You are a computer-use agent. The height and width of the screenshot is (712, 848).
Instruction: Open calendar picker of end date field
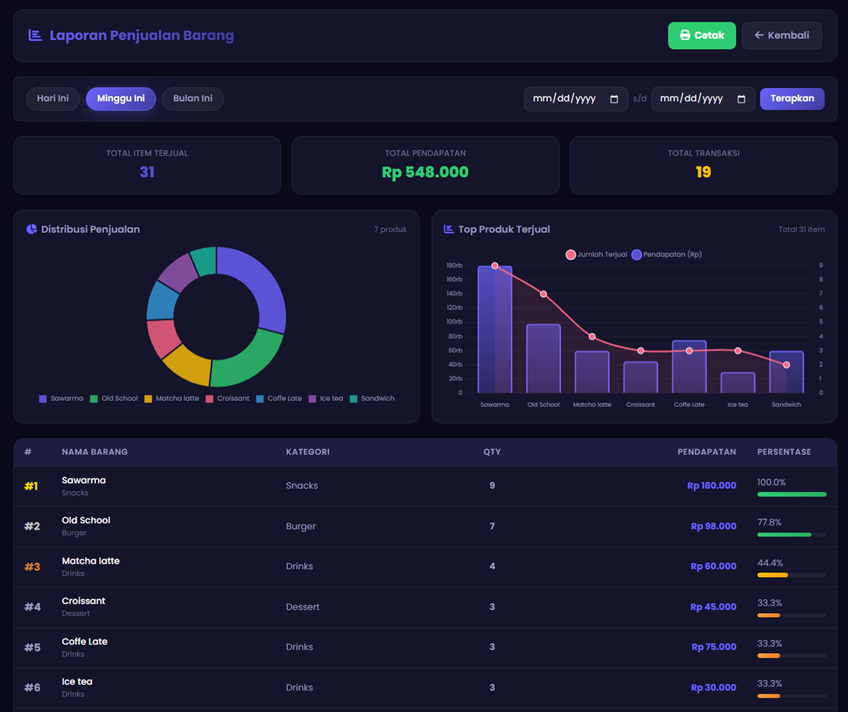(x=741, y=99)
